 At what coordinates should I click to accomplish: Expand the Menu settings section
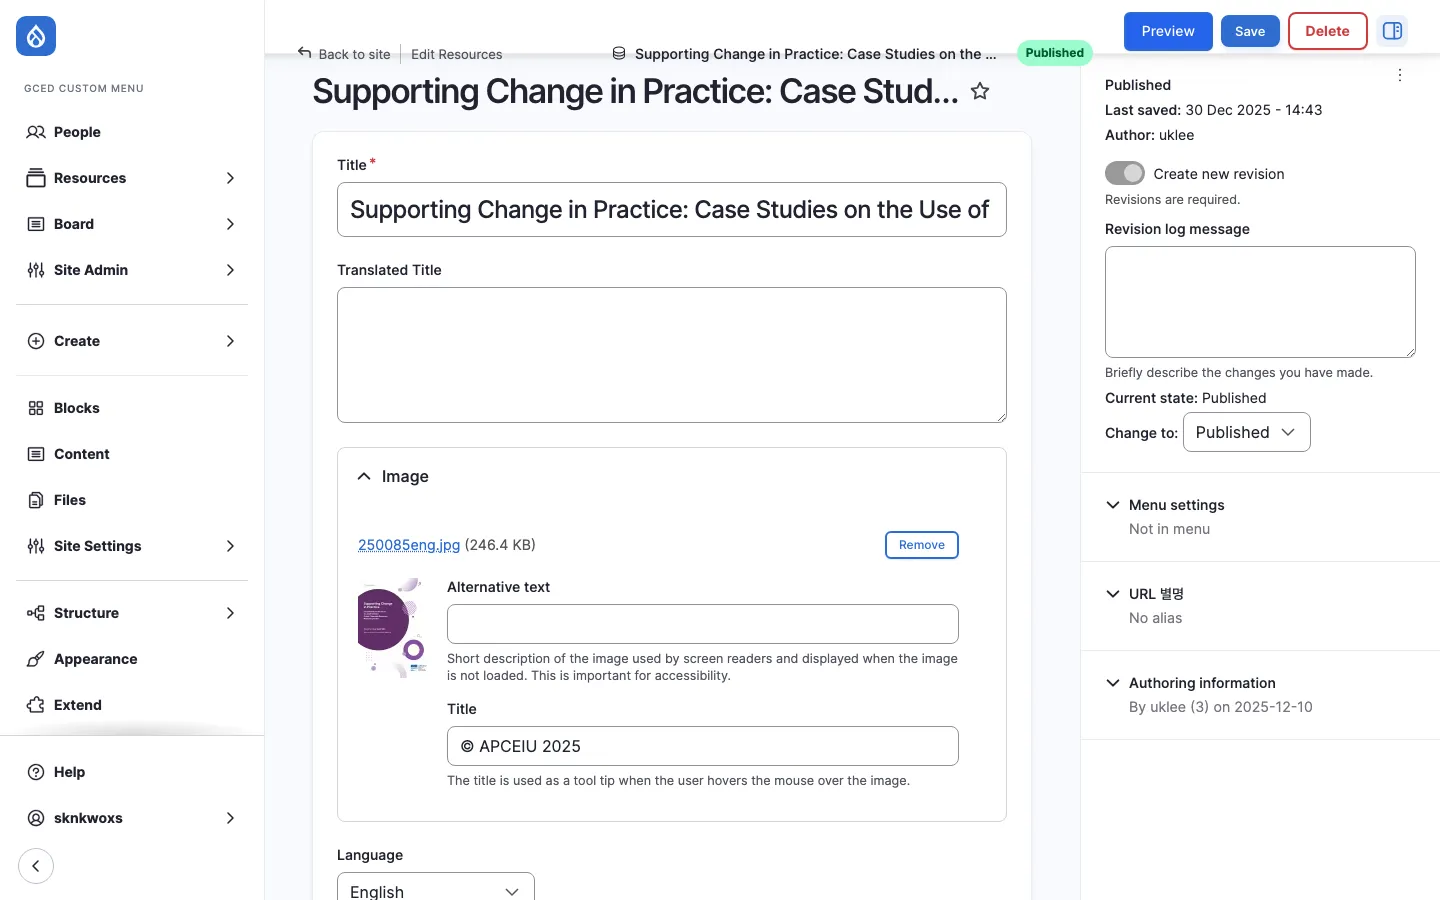pyautogui.click(x=1176, y=505)
